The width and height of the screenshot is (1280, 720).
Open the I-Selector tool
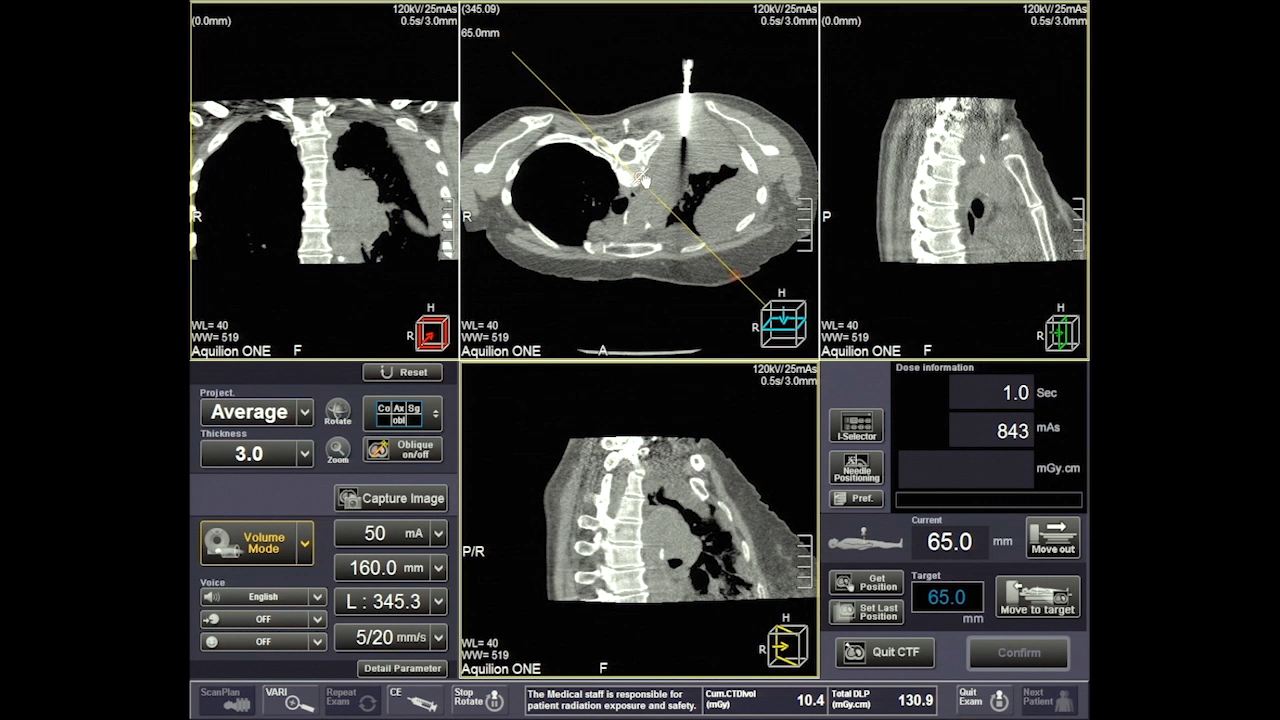857,426
